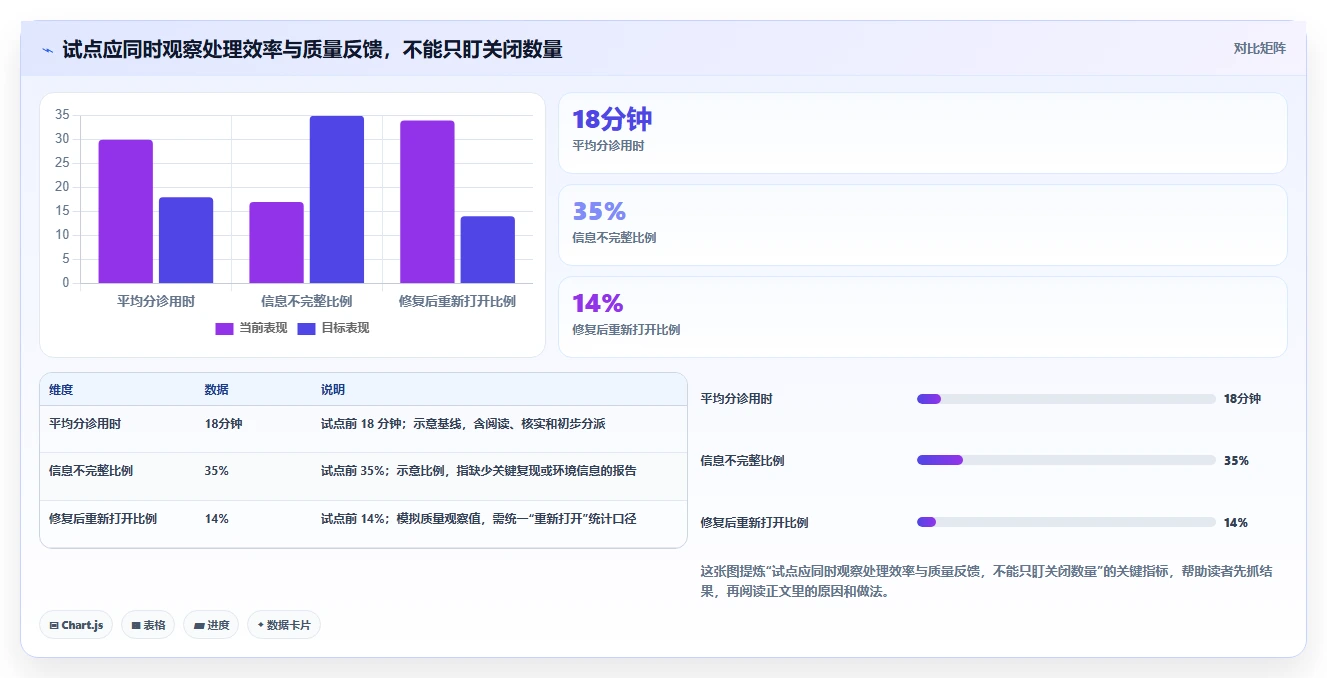Click 修复后重新打开比例 label in the progress list
1327x678 pixels.
[755, 523]
